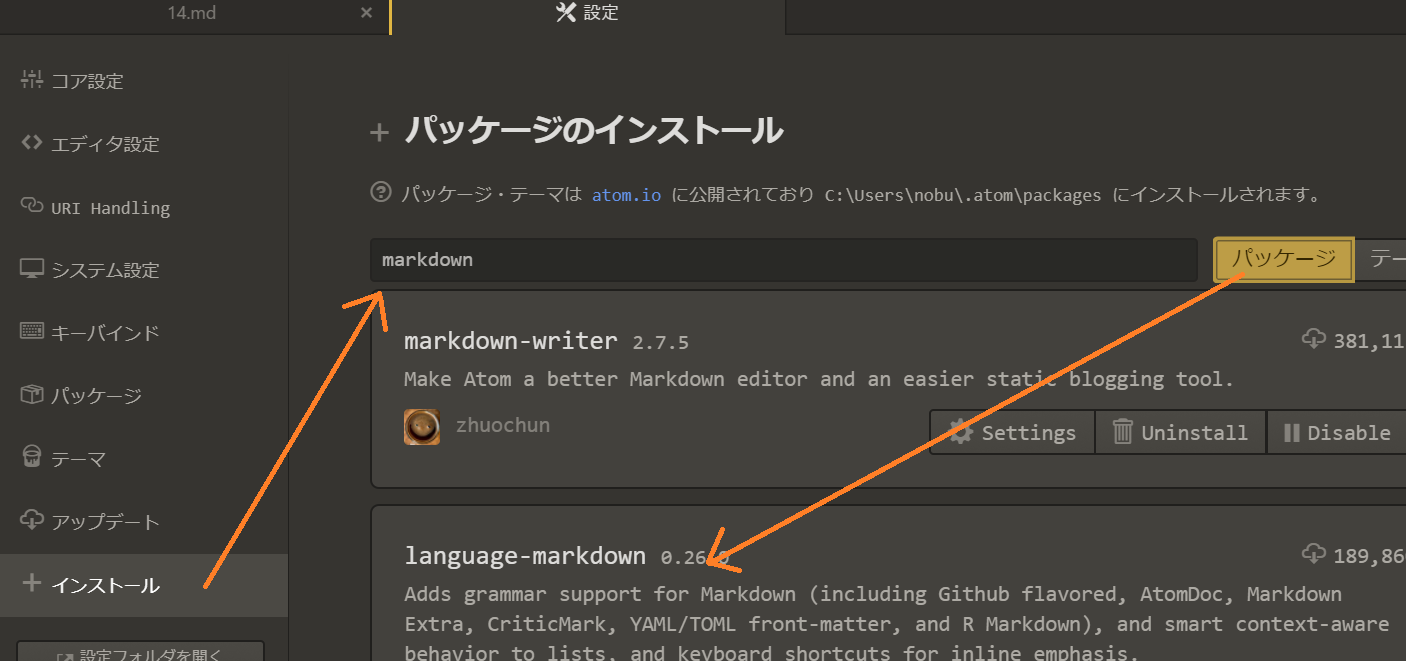Click the paint bucket icon next to テーマ
Viewport: 1406px width, 661px height.
(x=32, y=458)
